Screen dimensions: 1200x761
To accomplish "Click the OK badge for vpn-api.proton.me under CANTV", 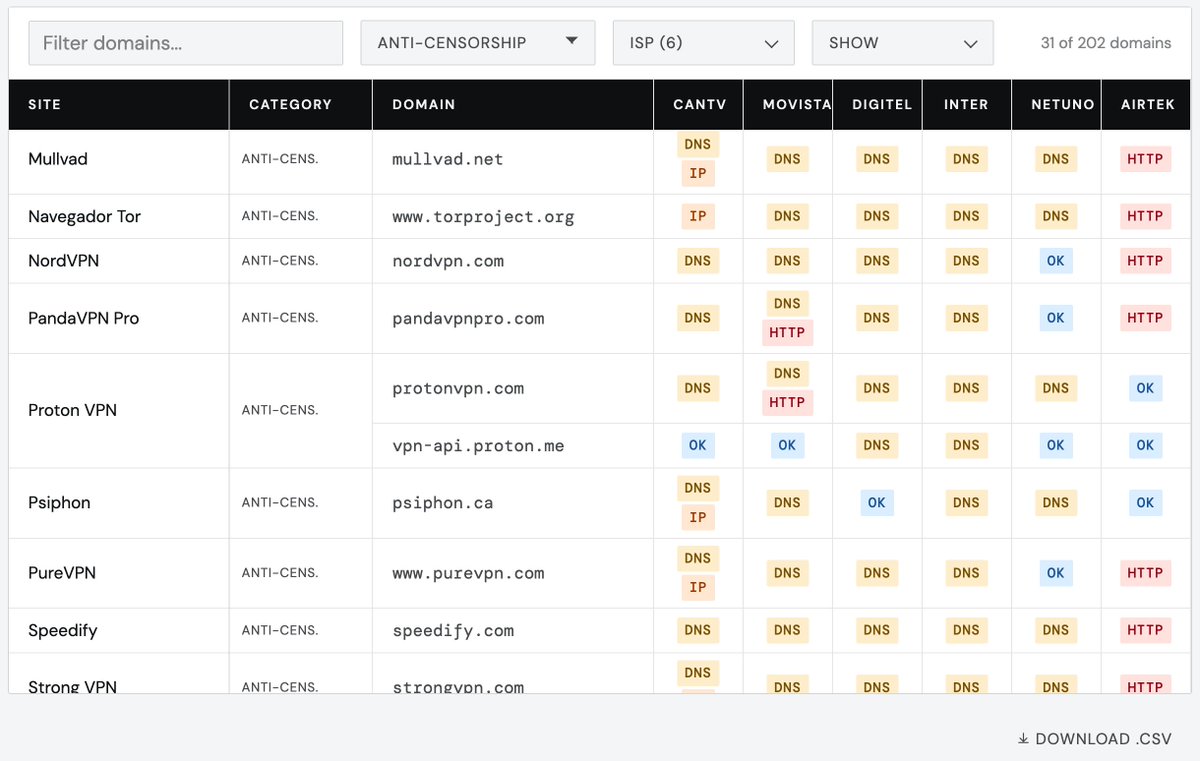I will pyautogui.click(x=698, y=446).
